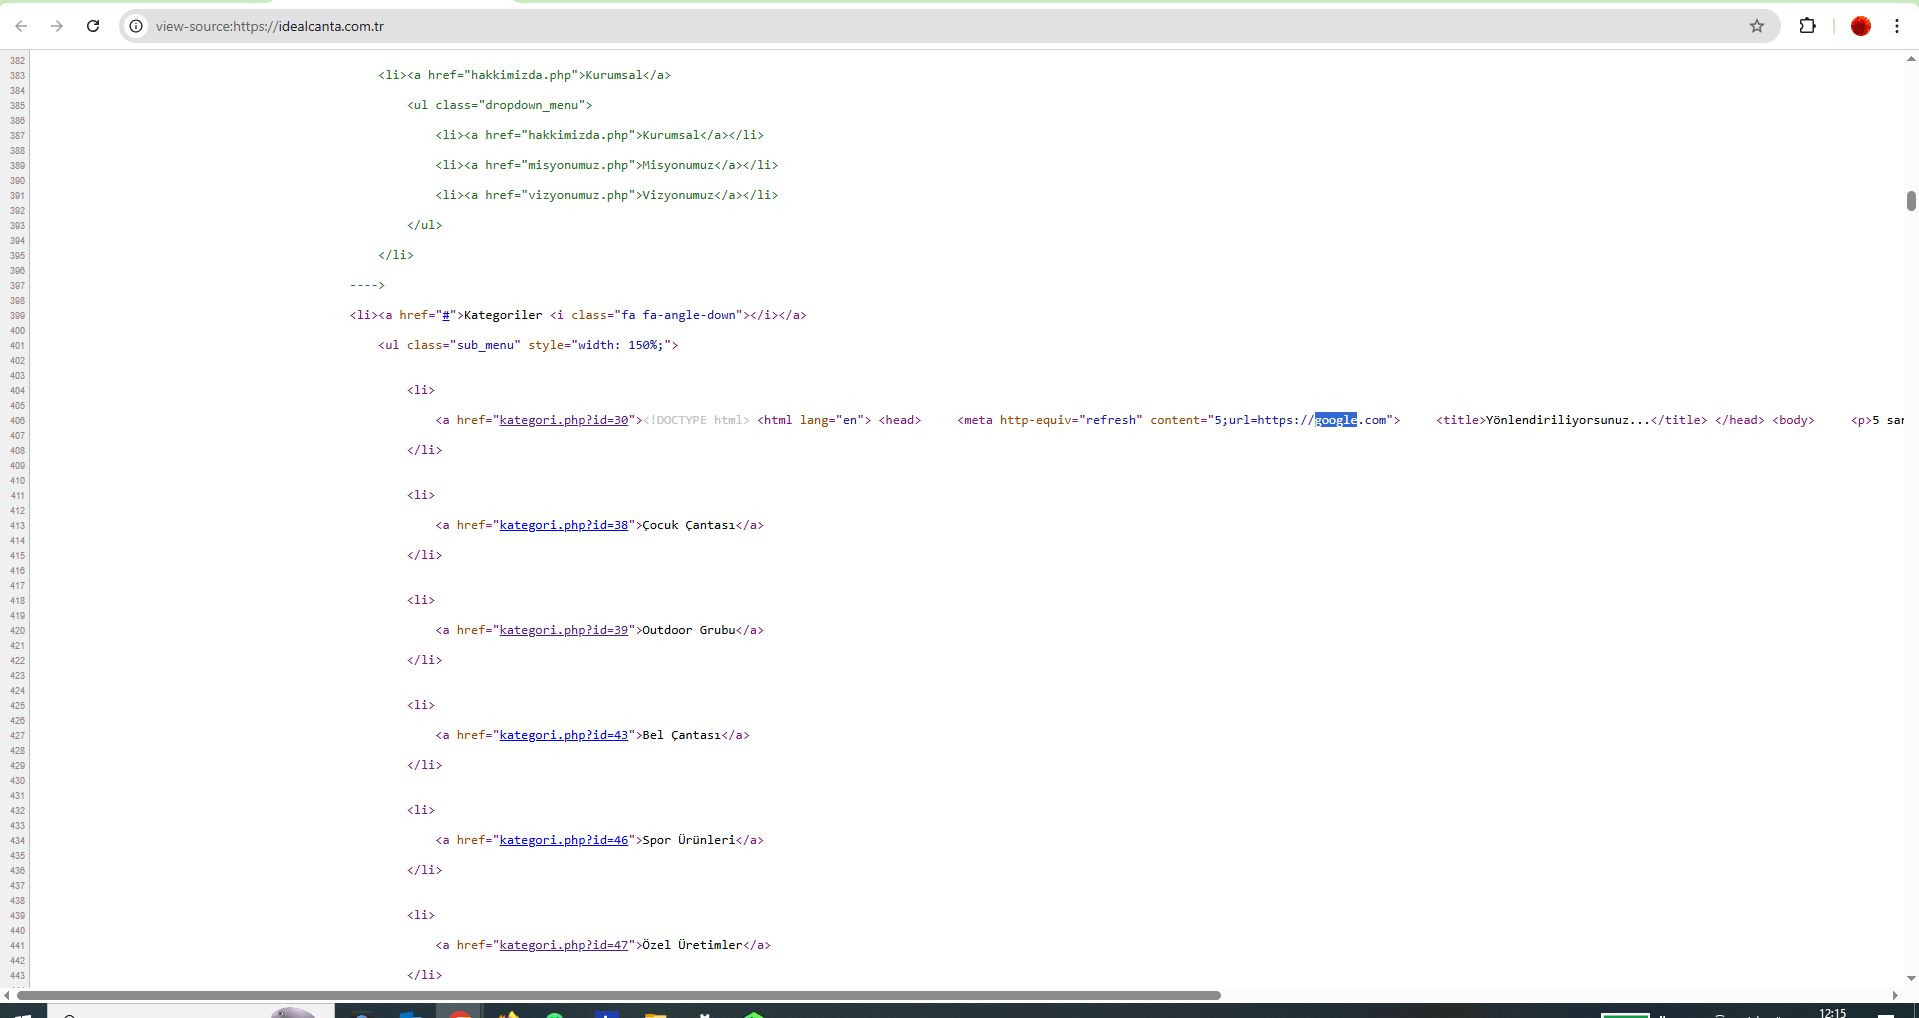The width and height of the screenshot is (1919, 1018).
Task: Click the "Misyonumuz" link text
Action: [x=678, y=165]
